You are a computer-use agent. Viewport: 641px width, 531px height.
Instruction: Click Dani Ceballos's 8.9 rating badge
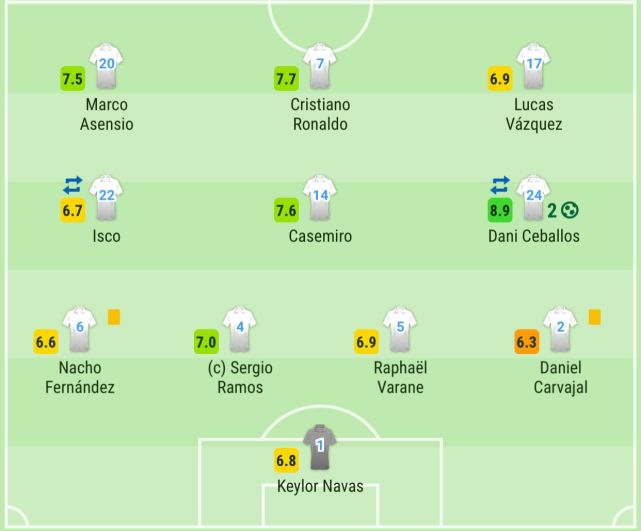coord(500,210)
